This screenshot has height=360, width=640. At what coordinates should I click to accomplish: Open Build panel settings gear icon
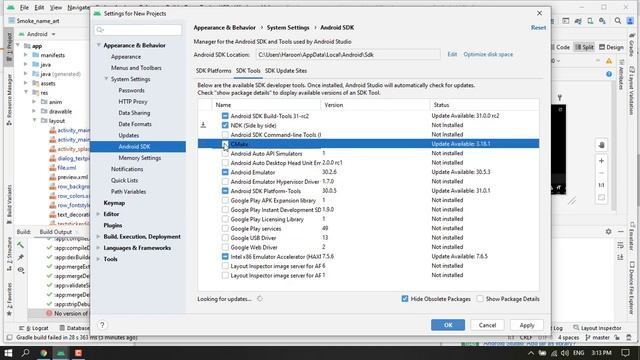click(x=609, y=231)
